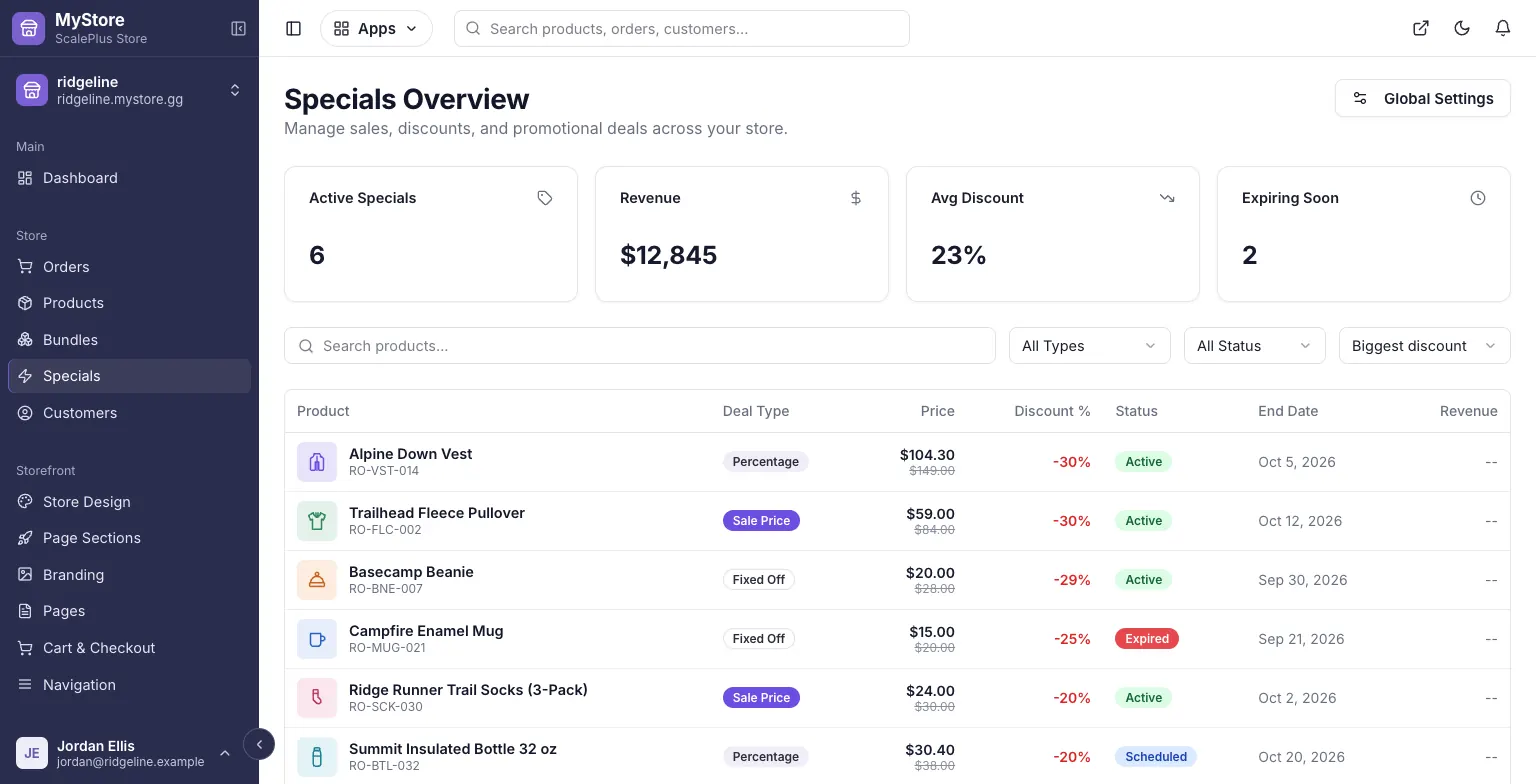Image resolution: width=1536 pixels, height=784 pixels.
Task: Open the Biggest discount sort dropdown
Action: click(x=1424, y=346)
